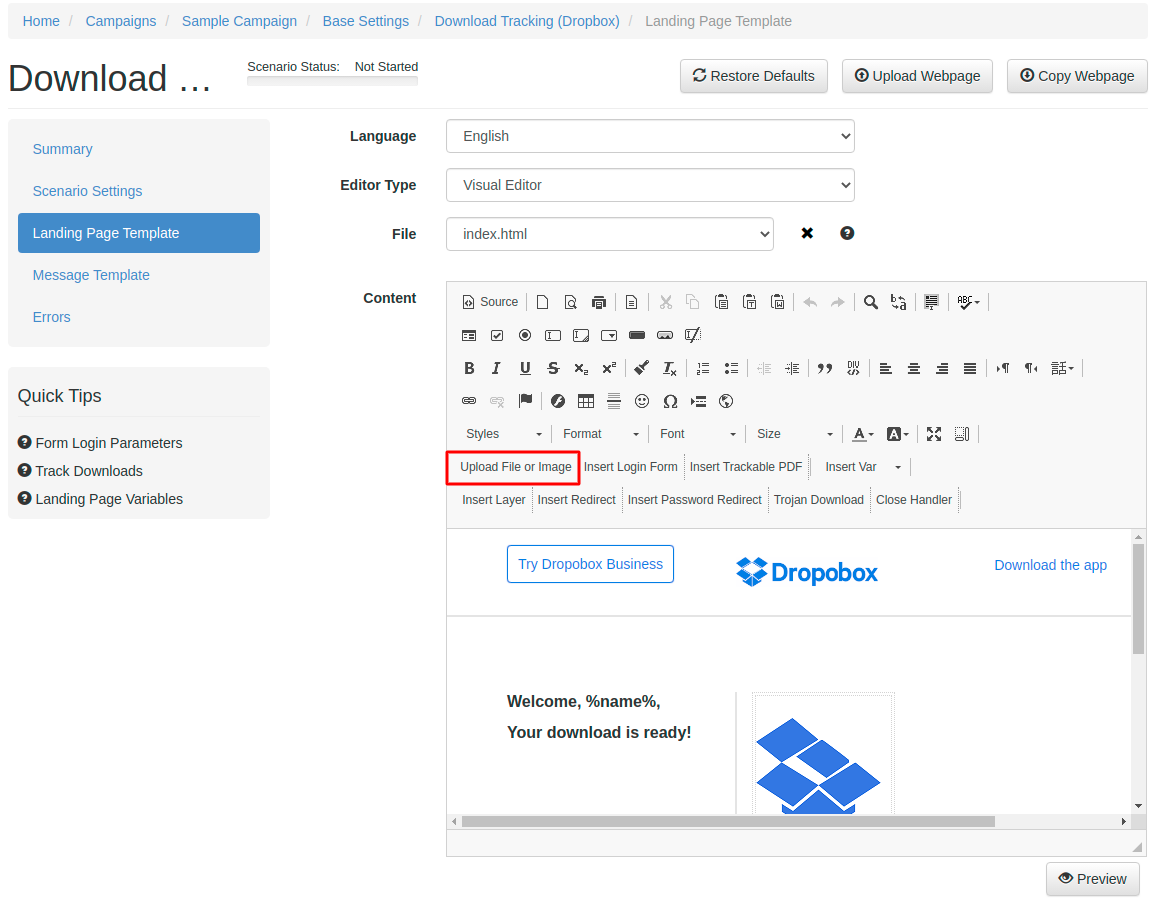Insert an Image Button icon
This screenshot has width=1161, height=898.
(x=665, y=335)
